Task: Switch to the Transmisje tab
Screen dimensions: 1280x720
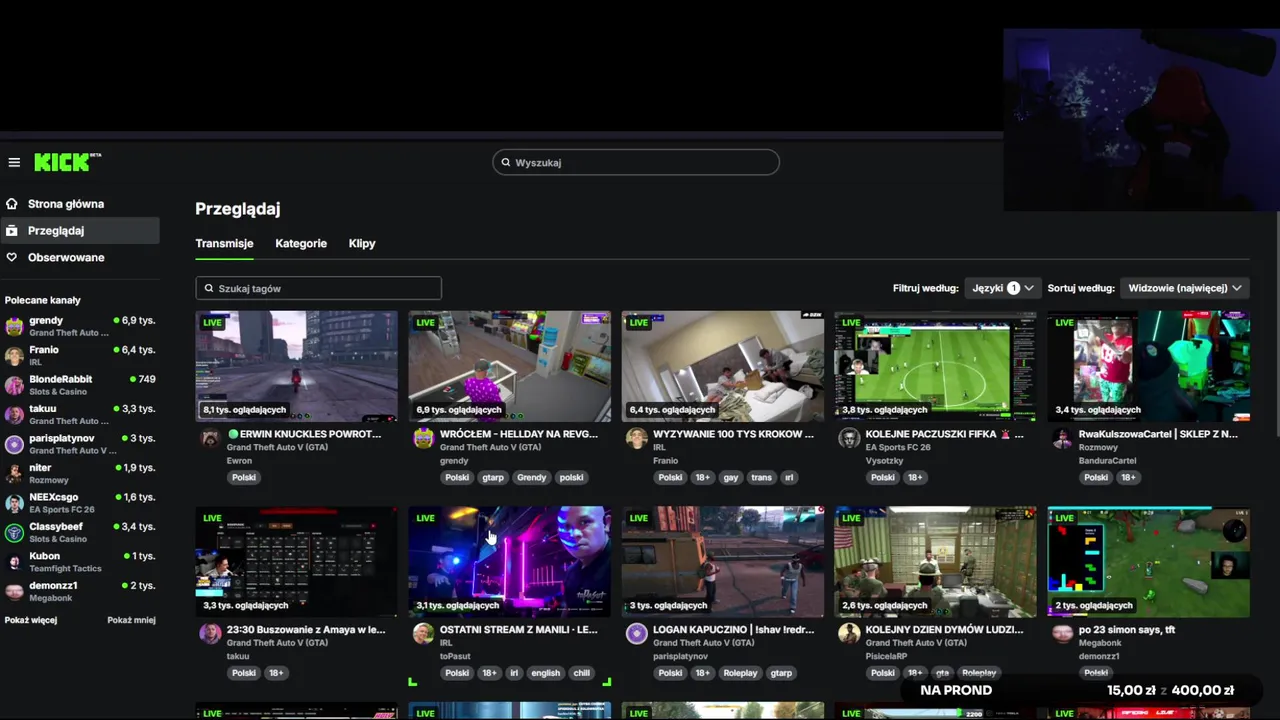Action: [x=224, y=243]
